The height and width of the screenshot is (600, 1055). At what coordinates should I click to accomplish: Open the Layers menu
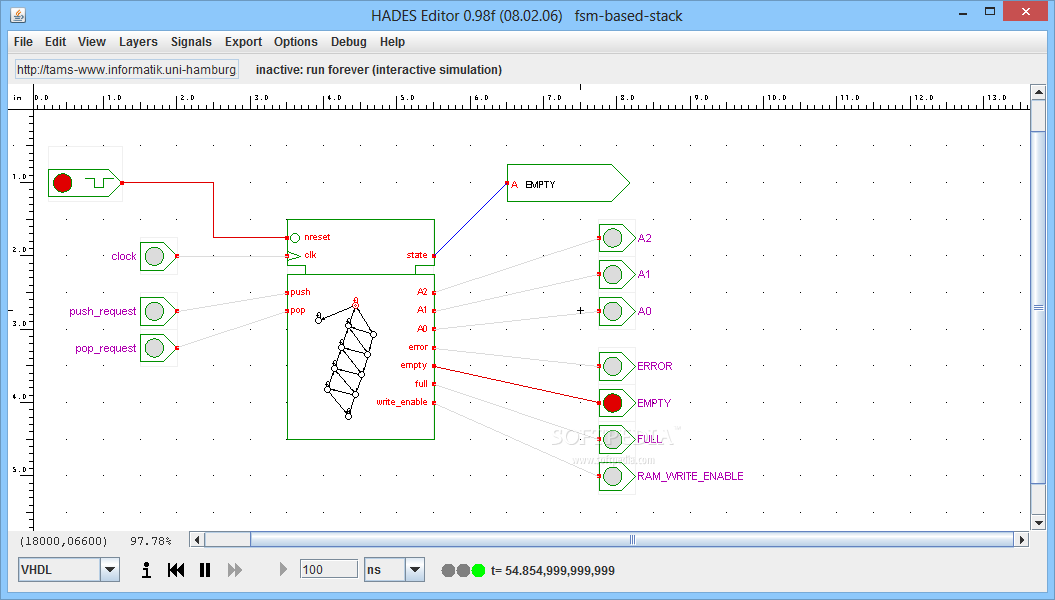tap(138, 42)
